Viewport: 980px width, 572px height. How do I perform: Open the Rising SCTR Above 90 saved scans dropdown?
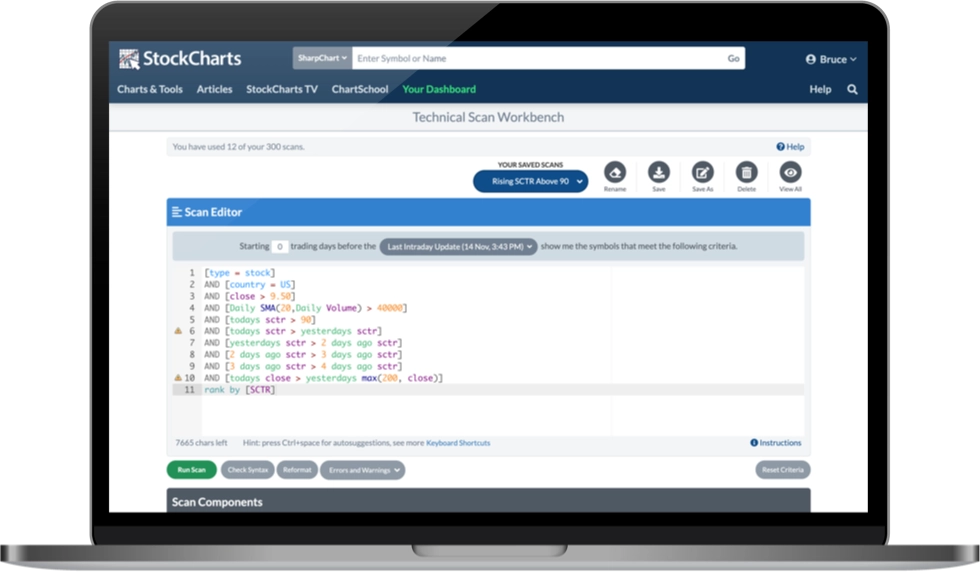(x=530, y=181)
